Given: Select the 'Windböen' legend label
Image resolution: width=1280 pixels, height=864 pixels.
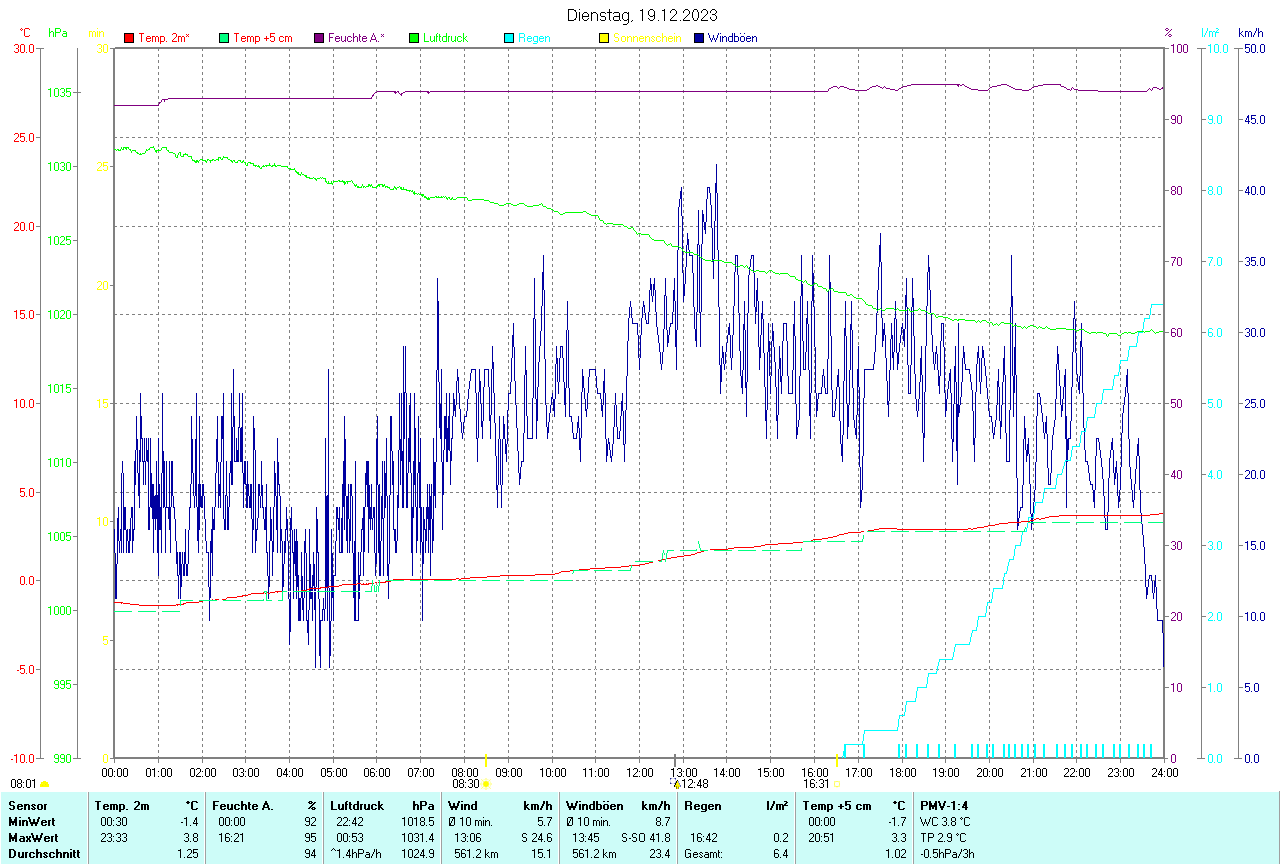Looking at the screenshot, I should point(732,38).
